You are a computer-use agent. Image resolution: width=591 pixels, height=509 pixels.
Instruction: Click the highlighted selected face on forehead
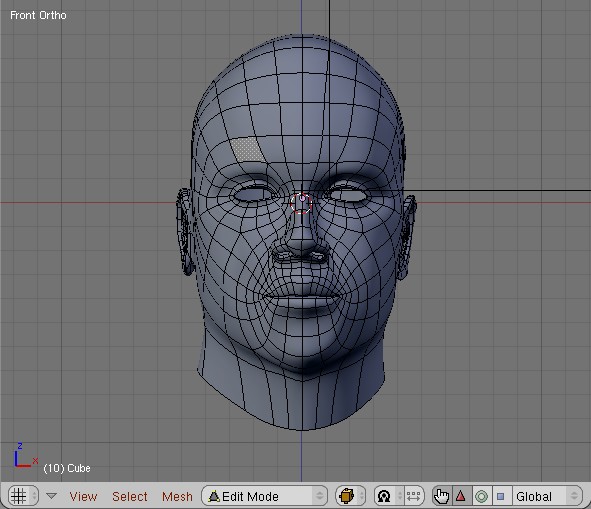(x=247, y=149)
